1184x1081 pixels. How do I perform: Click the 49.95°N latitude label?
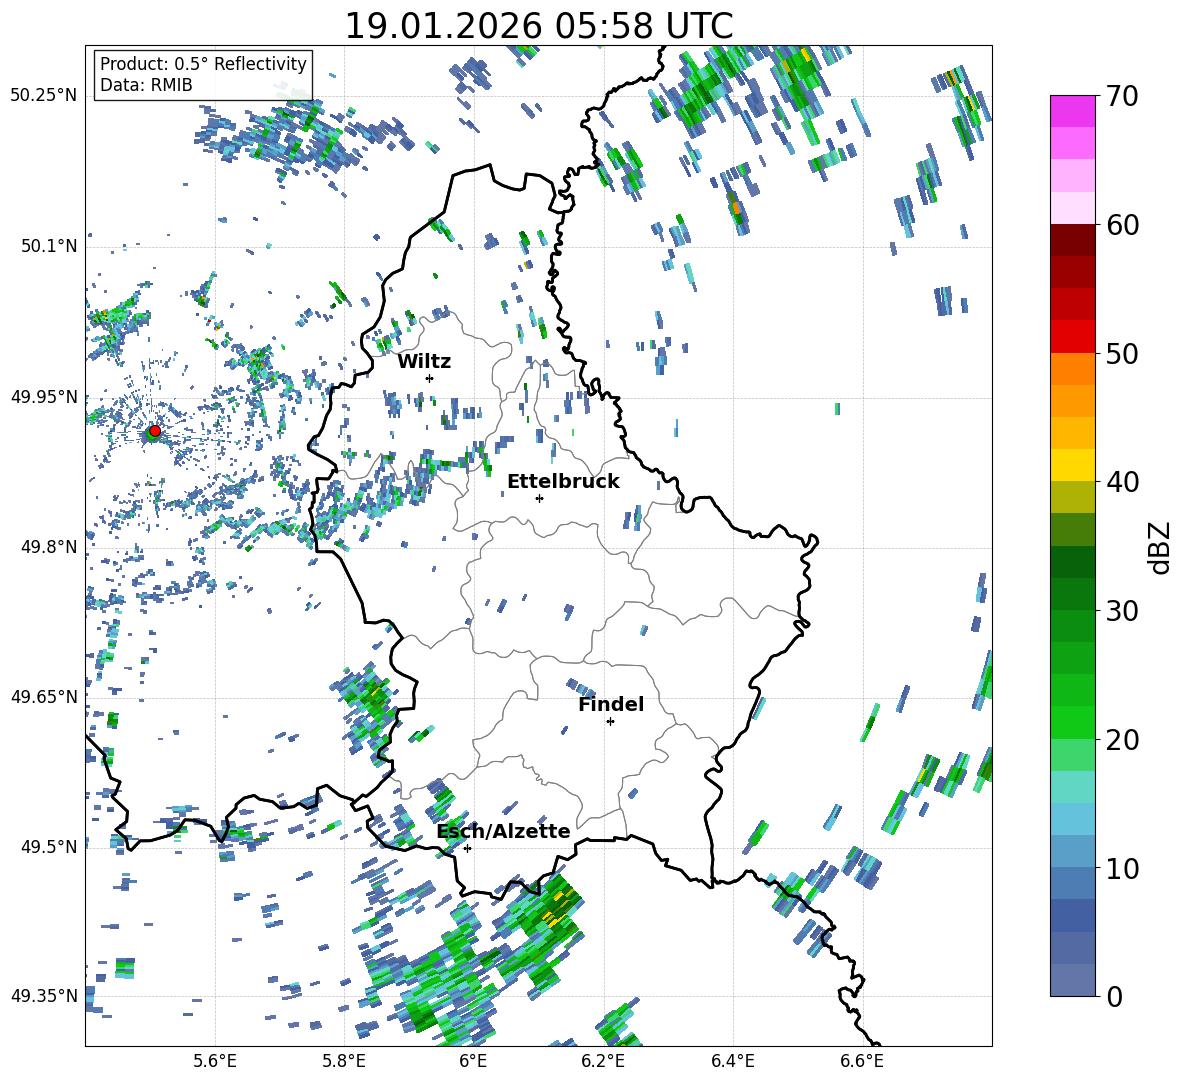[44, 396]
